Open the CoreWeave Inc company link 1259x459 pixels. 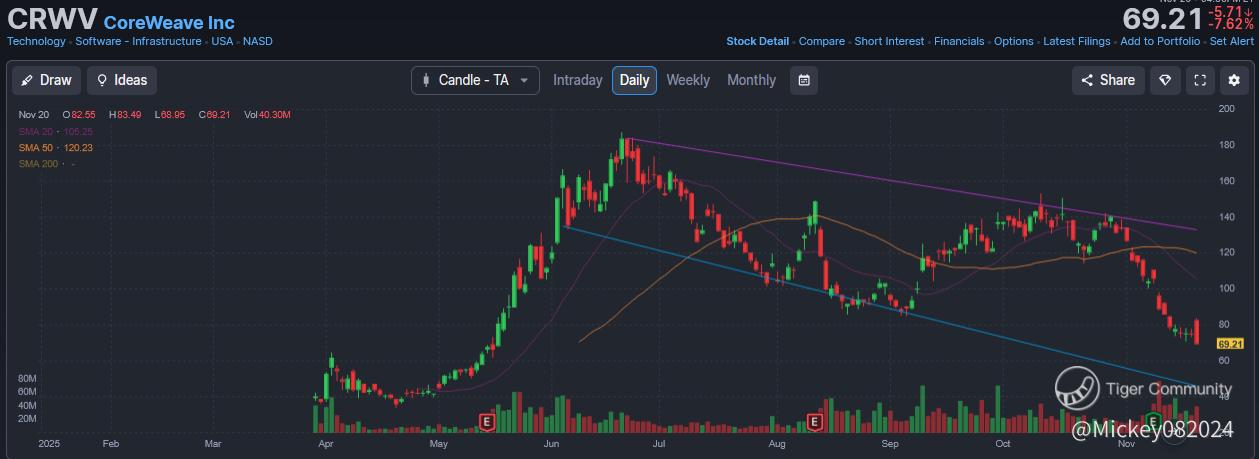(x=169, y=22)
